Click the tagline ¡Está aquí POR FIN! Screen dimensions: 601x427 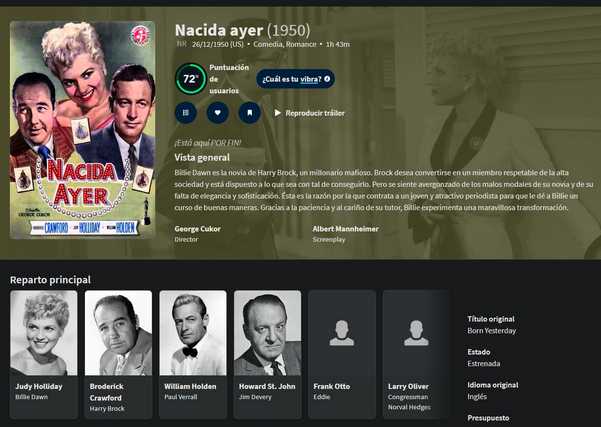pyautogui.click(x=208, y=143)
